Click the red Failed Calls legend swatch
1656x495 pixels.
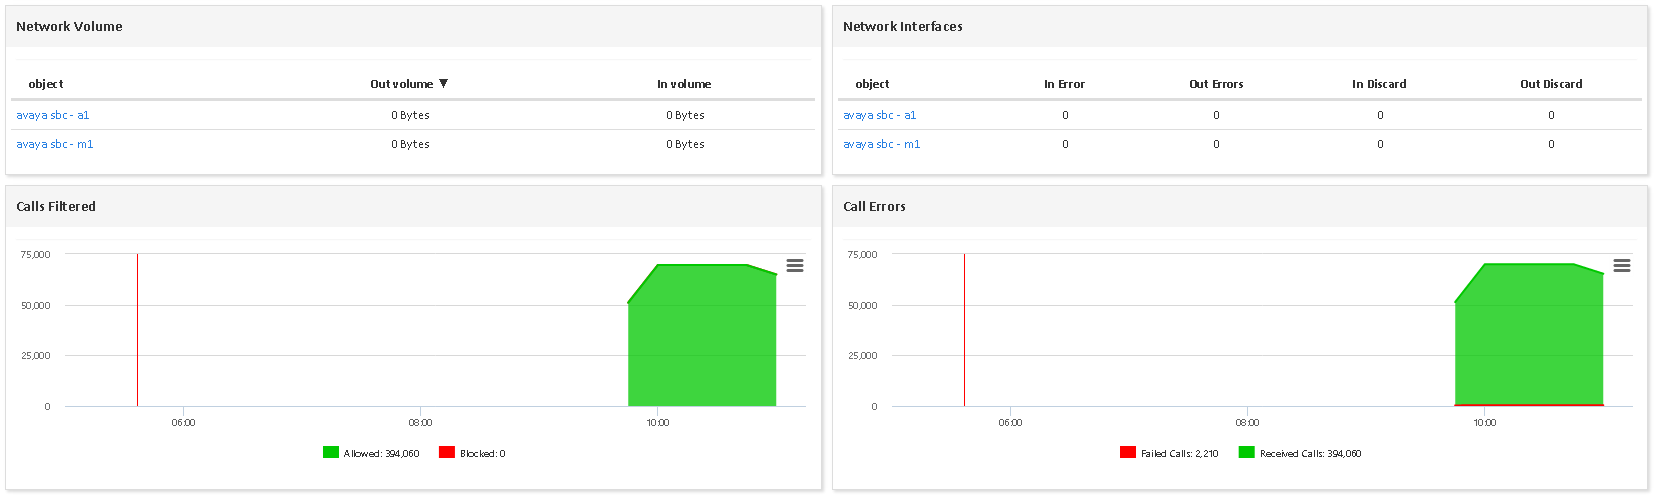[1128, 453]
